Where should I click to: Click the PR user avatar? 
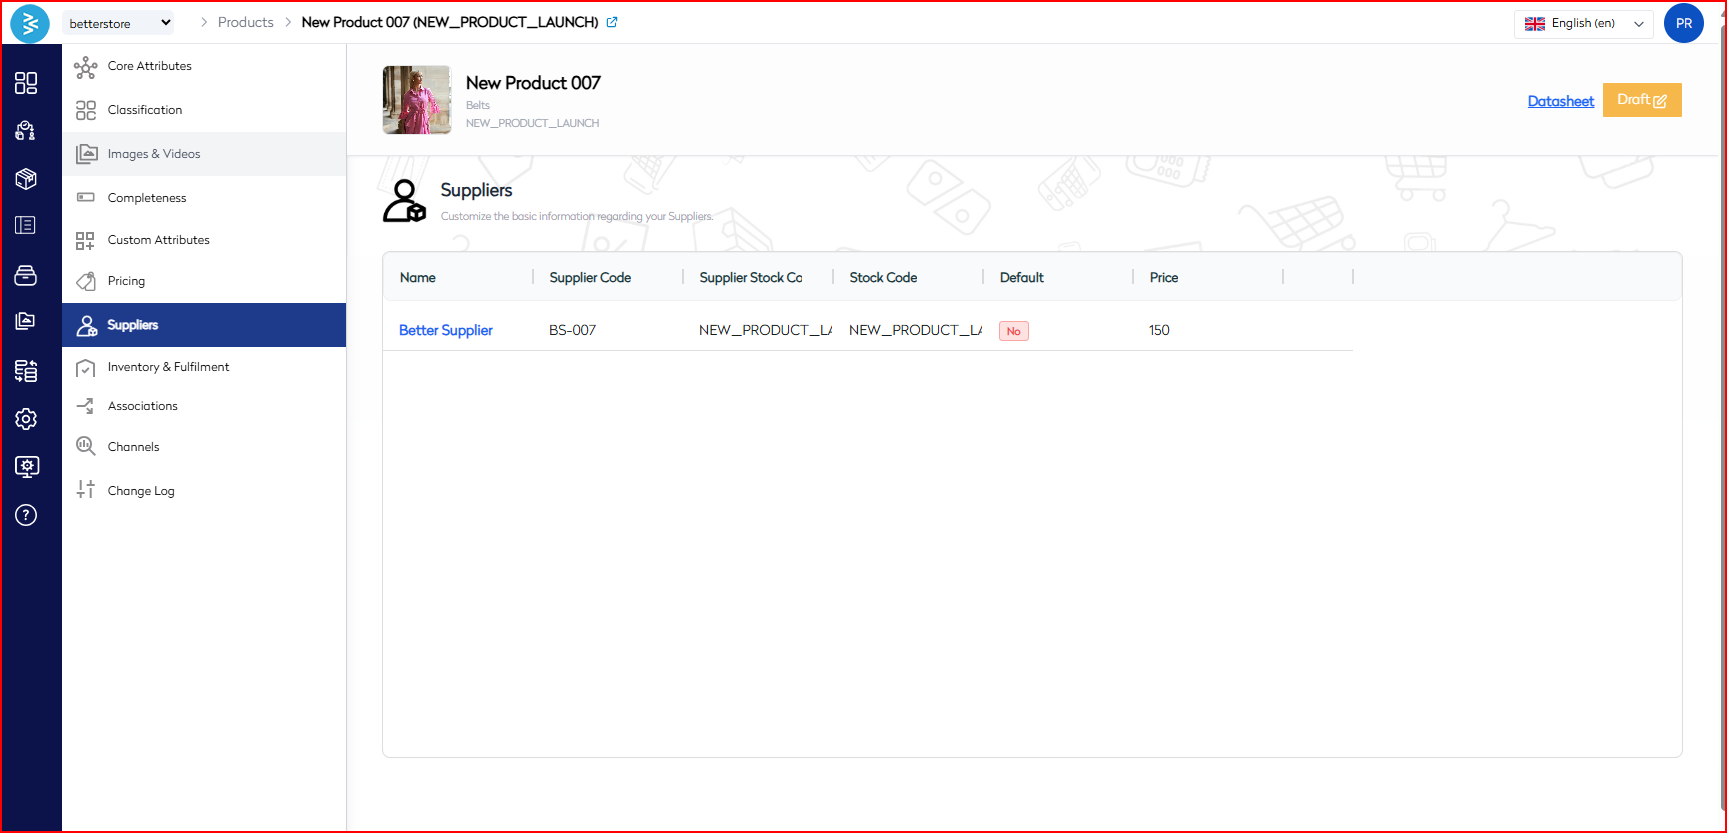(x=1683, y=23)
